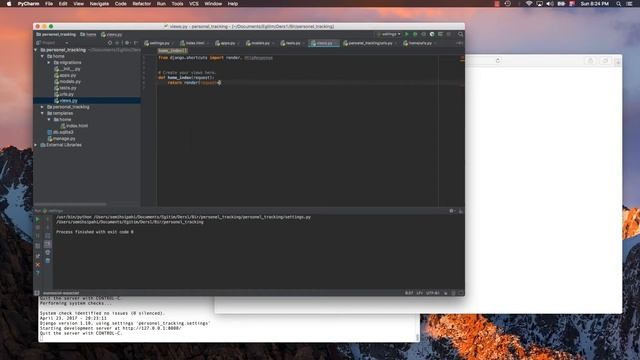Image resolution: width=640 pixels, height=360 pixels.
Task: Start debugging with the toolbar bug icon
Action: (415, 34)
